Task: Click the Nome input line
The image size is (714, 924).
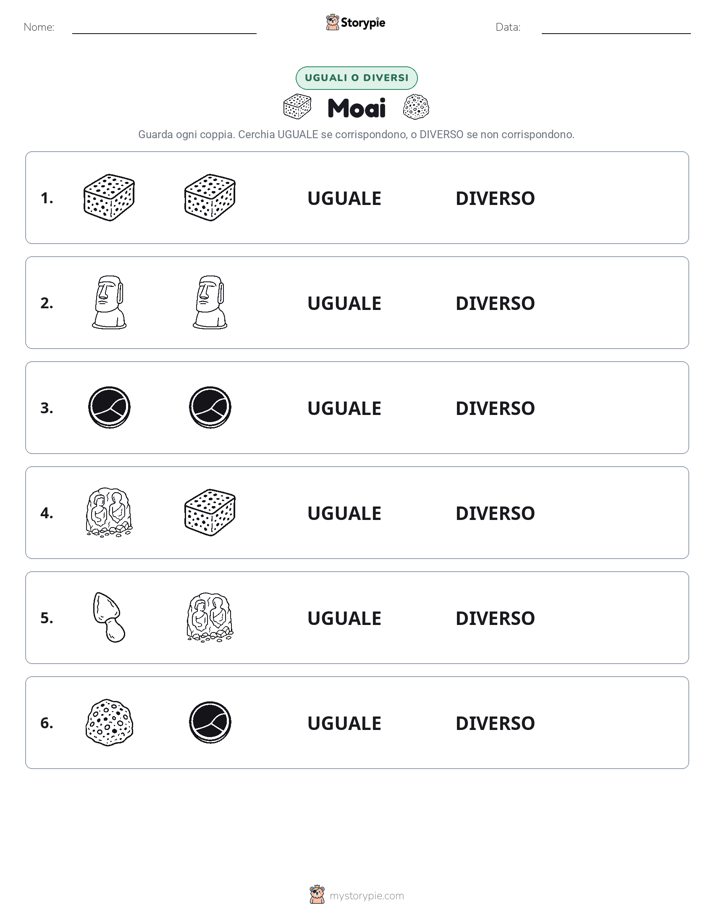Action: (164, 28)
